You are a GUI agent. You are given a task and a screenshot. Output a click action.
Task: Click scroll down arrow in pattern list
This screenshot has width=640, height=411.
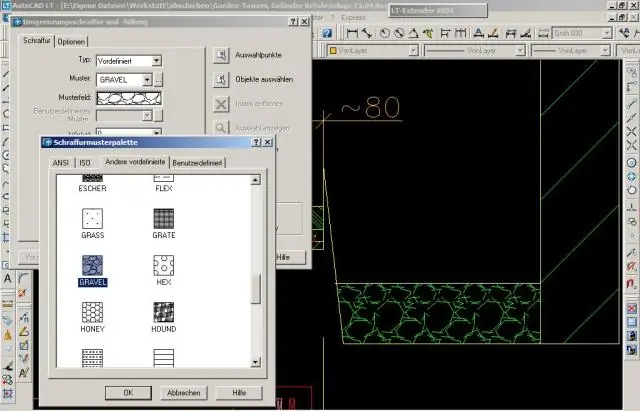pyautogui.click(x=256, y=362)
